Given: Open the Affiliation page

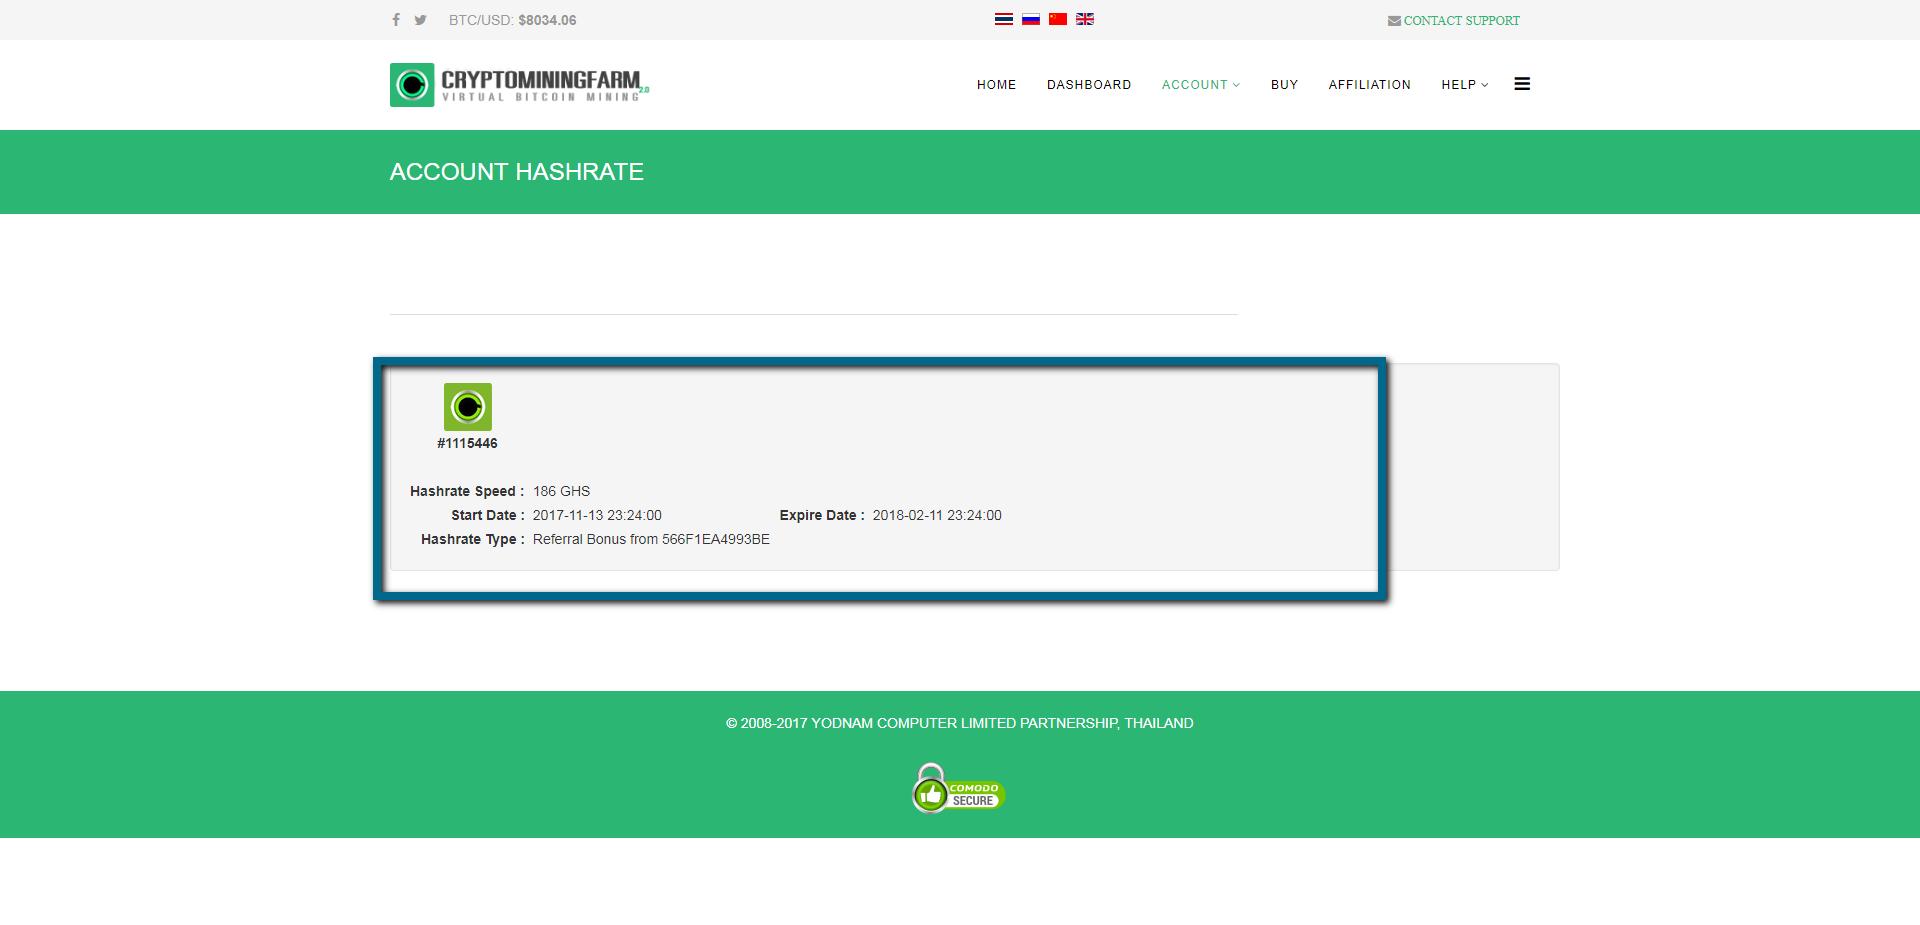Looking at the screenshot, I should (x=1369, y=85).
